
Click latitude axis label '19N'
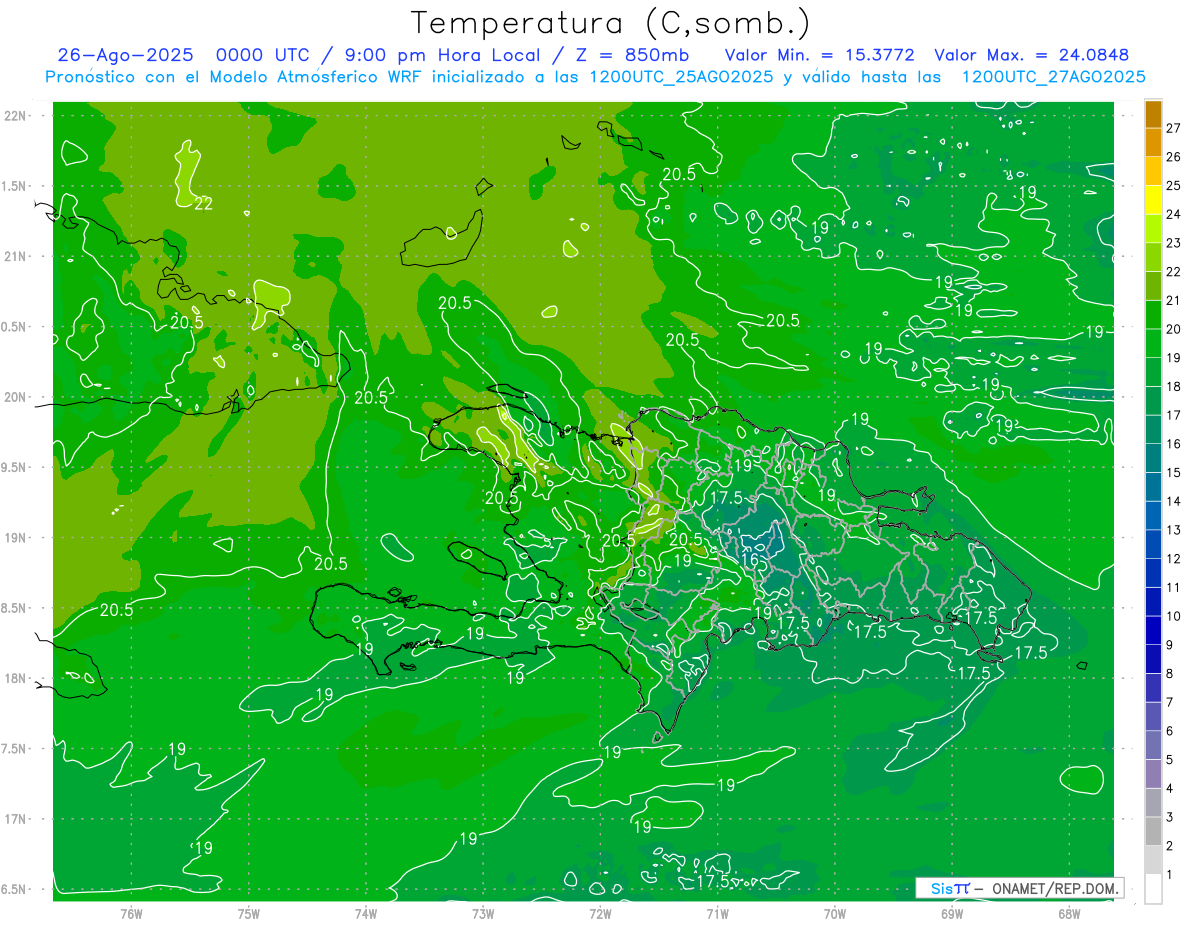click(x=16, y=538)
